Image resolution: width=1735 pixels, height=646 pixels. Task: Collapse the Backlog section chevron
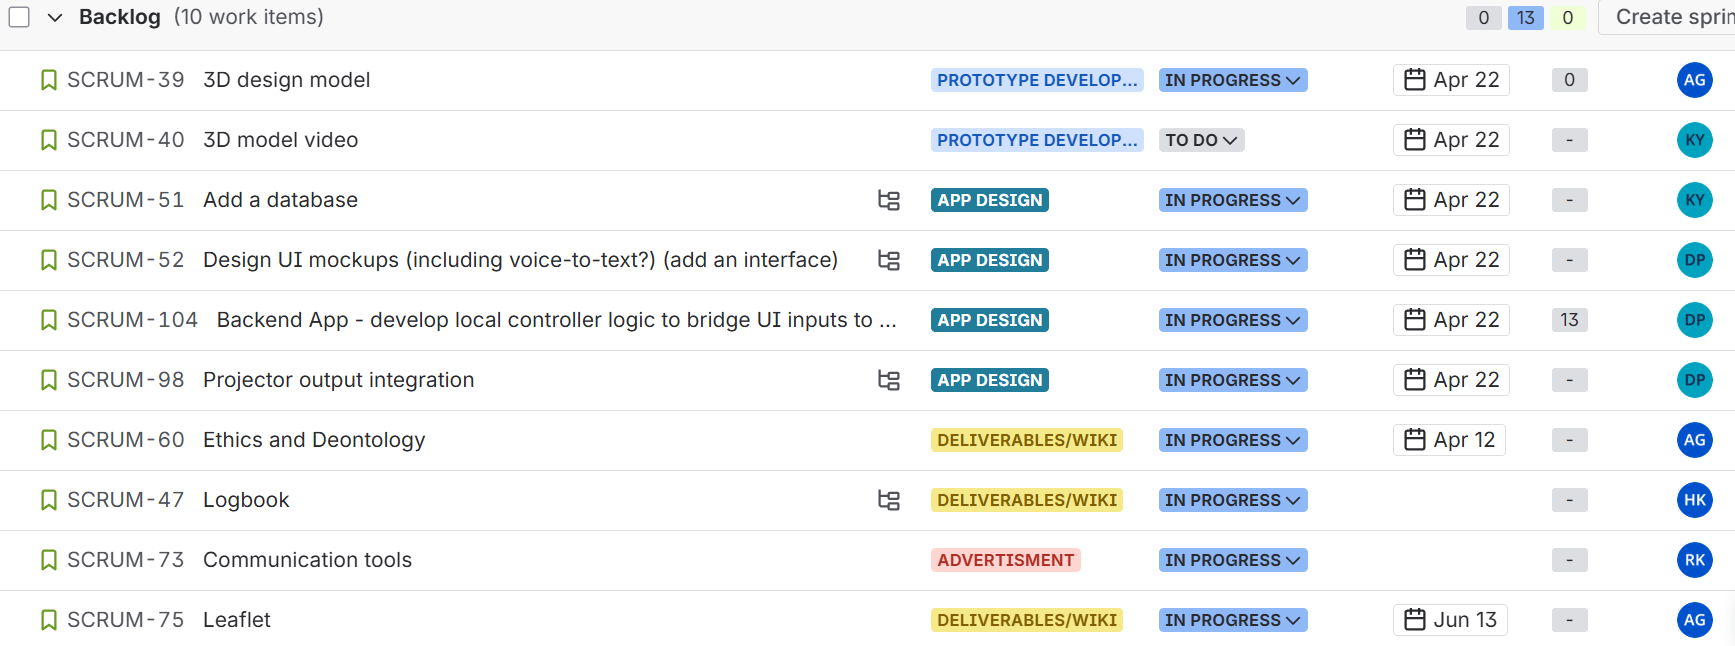(55, 17)
